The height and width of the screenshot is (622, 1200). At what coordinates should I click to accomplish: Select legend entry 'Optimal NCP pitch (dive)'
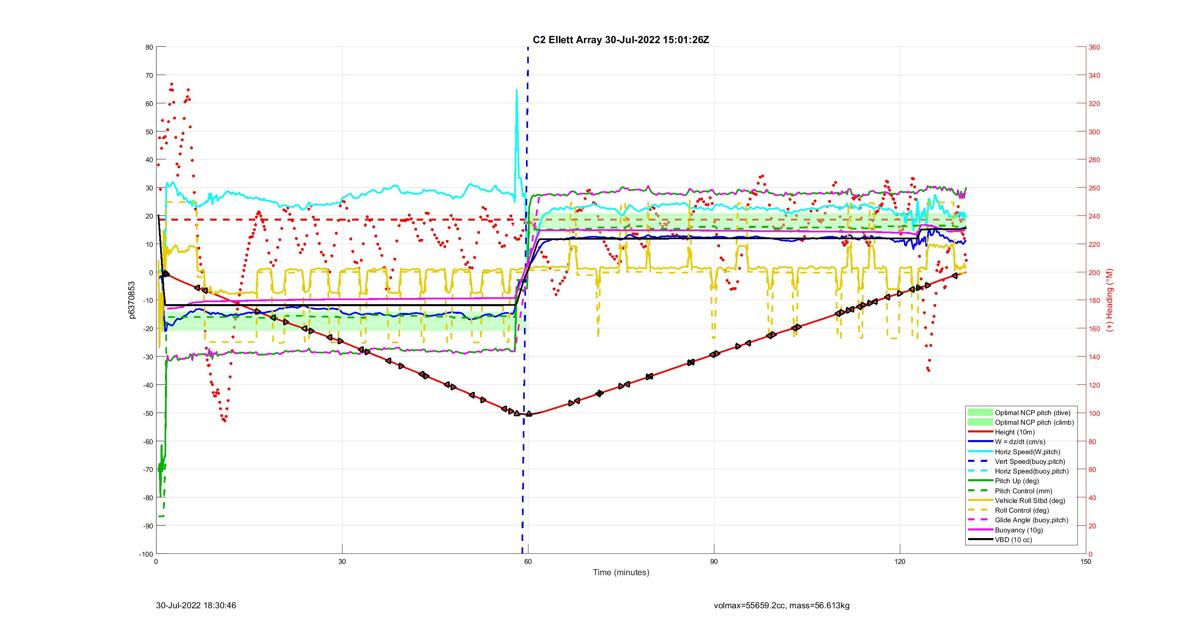click(x=1033, y=412)
